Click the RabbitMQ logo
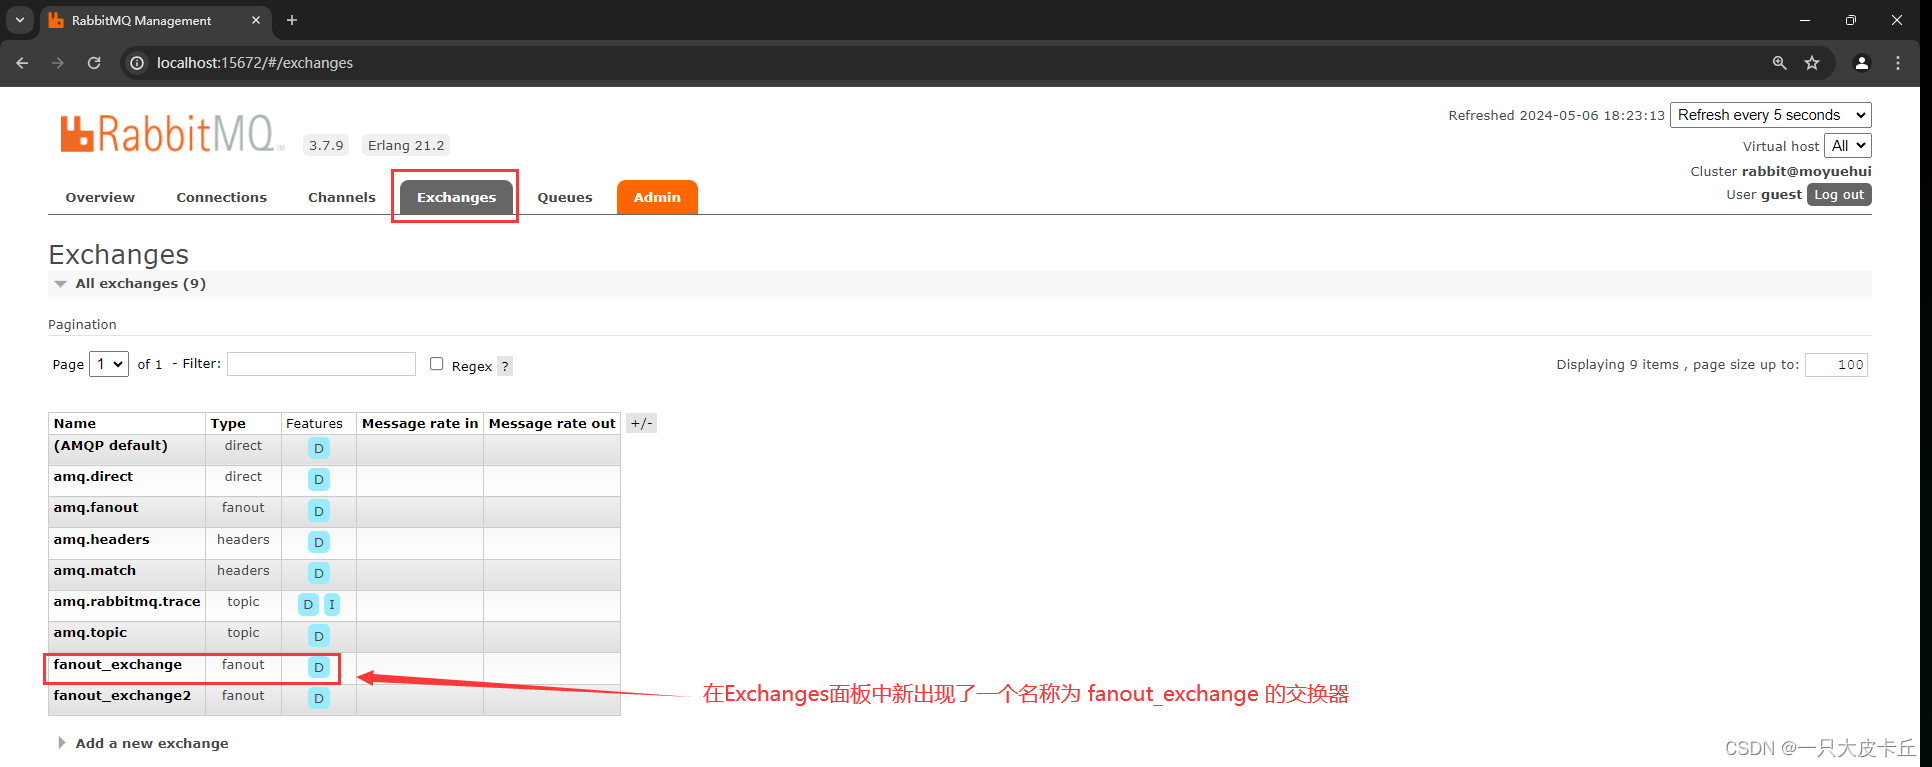This screenshot has height=767, width=1932. tap(171, 134)
